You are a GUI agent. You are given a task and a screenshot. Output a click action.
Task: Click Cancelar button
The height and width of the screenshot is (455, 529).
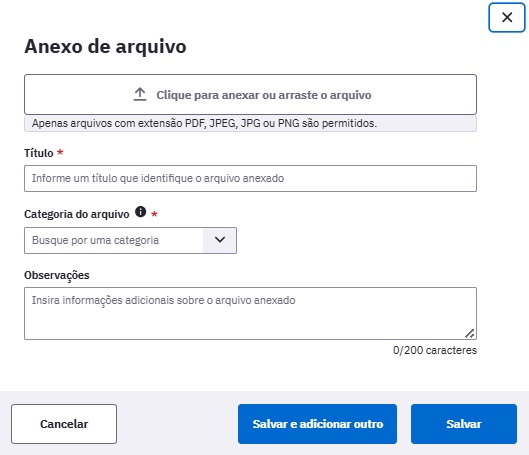click(x=64, y=424)
